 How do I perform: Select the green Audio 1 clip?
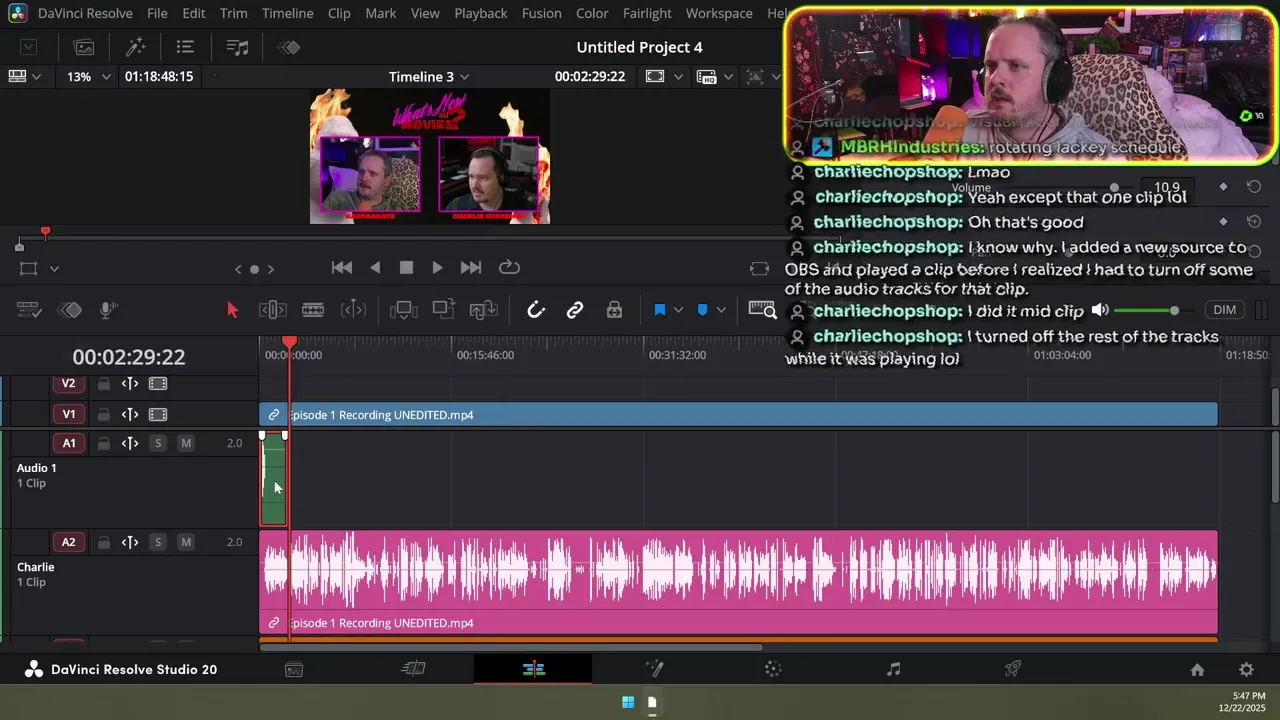(273, 479)
